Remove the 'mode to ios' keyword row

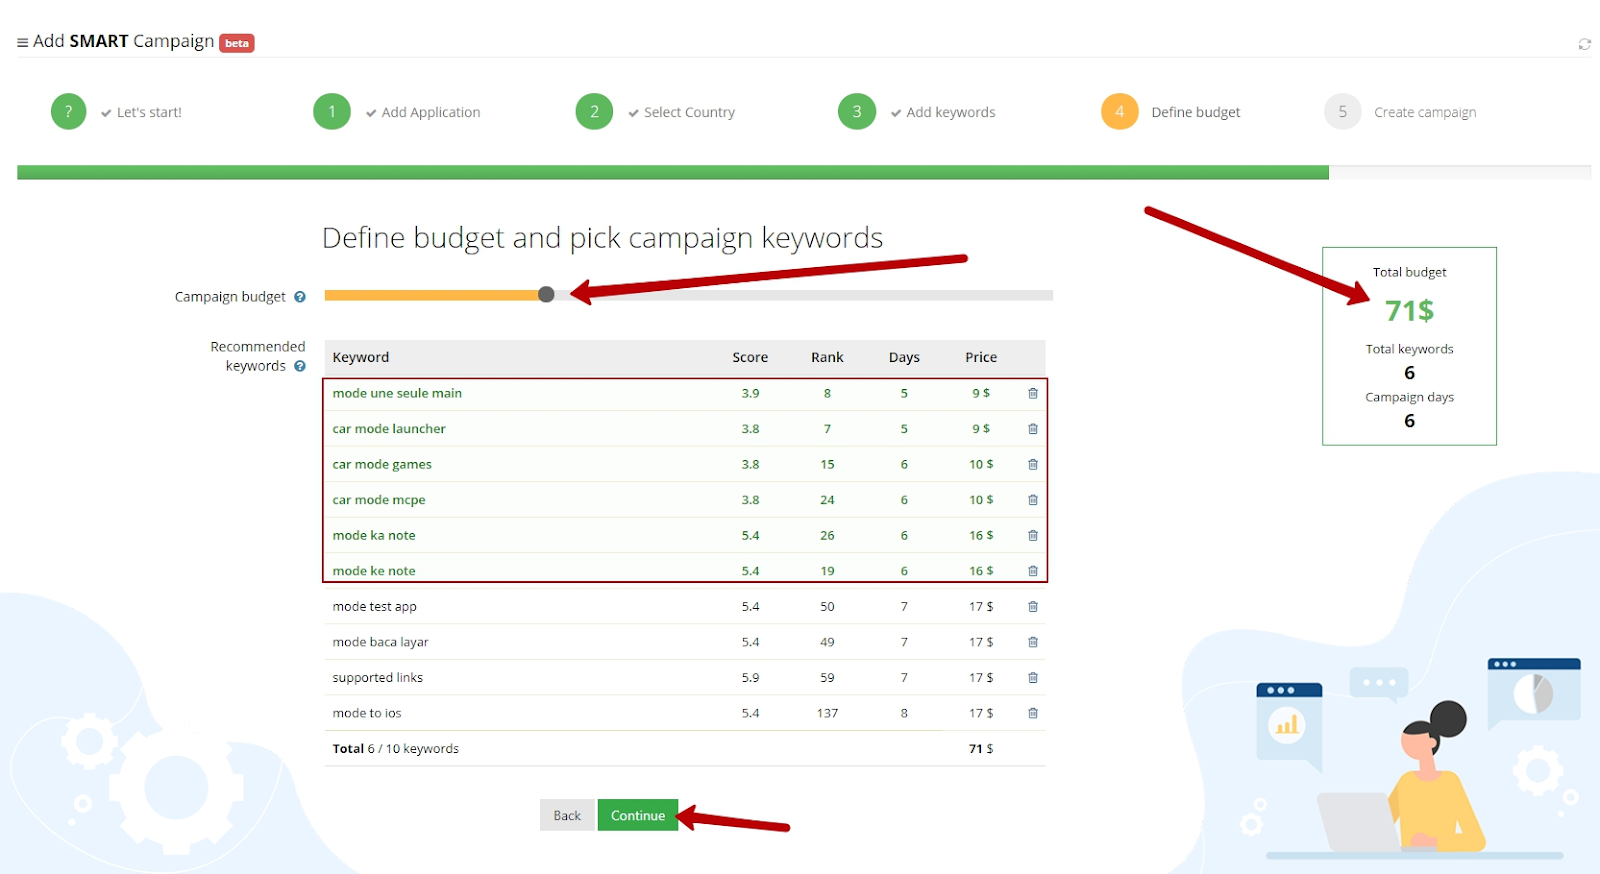1033,713
